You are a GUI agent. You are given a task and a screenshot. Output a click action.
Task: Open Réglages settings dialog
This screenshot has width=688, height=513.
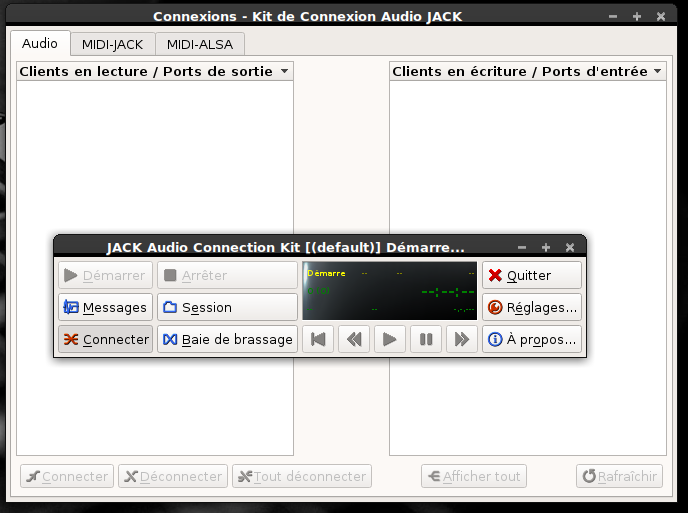(x=532, y=307)
